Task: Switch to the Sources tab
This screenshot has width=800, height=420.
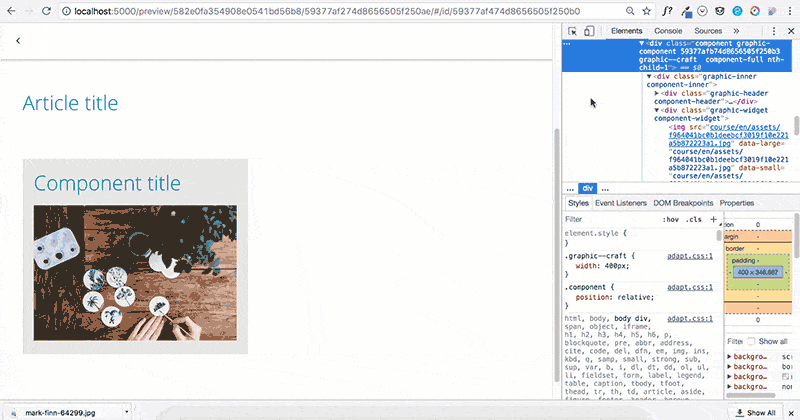Action: click(708, 31)
